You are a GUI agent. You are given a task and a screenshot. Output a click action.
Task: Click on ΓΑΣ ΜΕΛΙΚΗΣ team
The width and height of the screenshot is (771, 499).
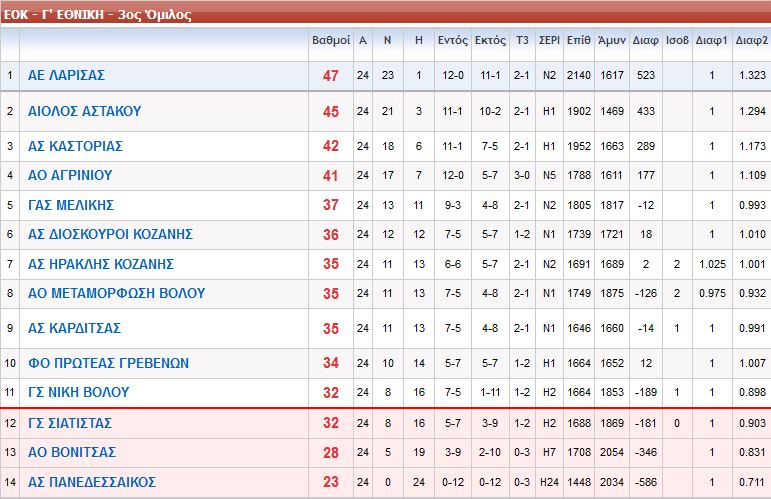(71, 205)
